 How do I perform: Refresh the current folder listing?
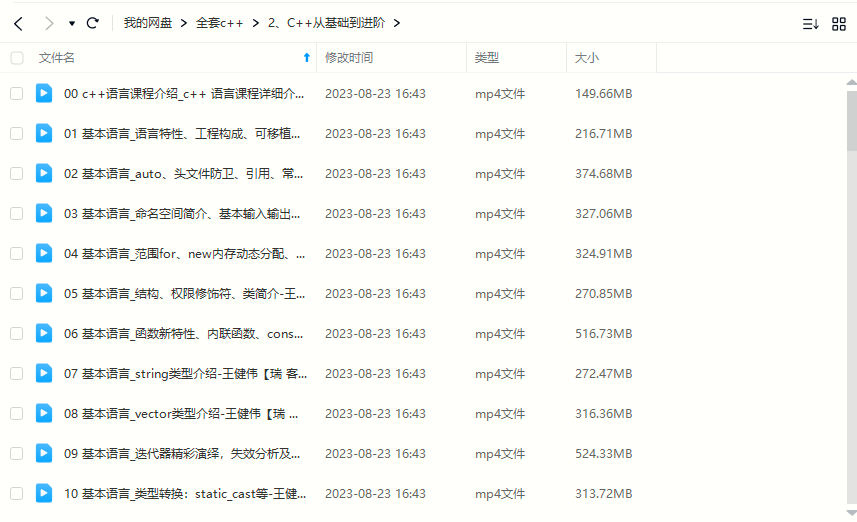(93, 23)
